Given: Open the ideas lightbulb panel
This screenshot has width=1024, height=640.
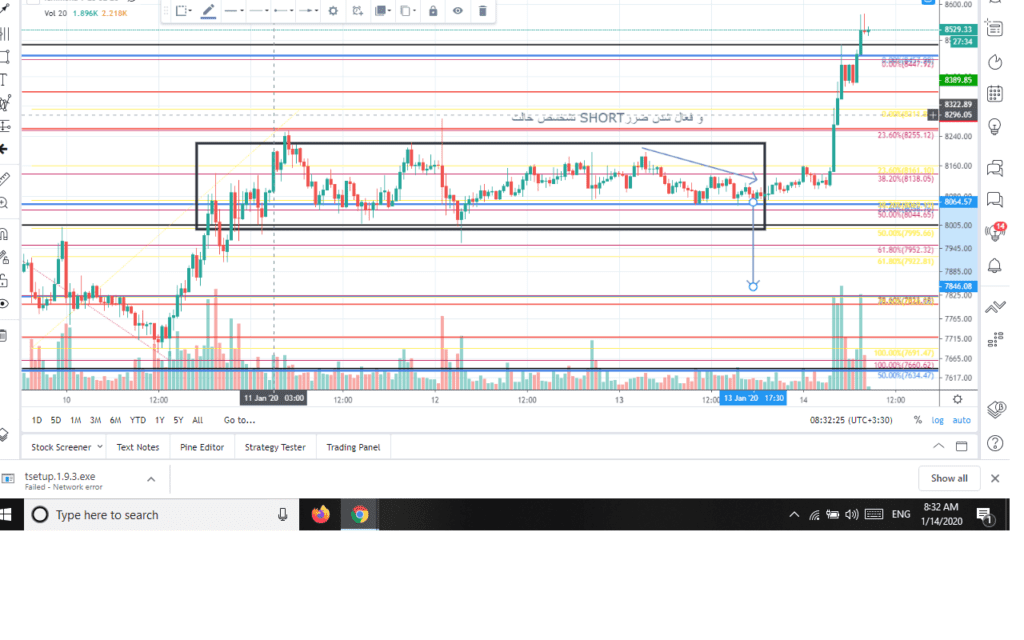Looking at the screenshot, I should 995,126.
